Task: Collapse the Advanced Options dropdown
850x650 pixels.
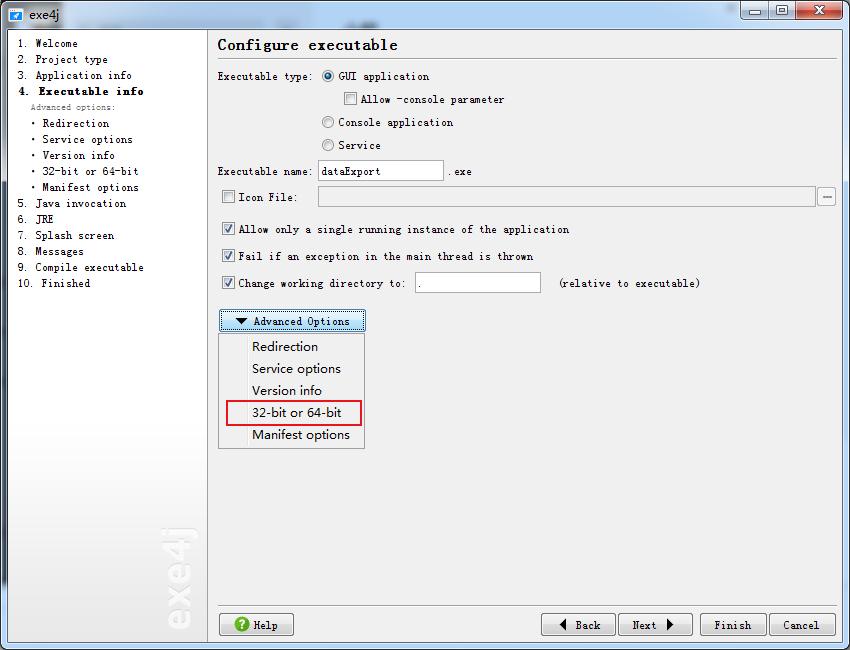Action: (x=292, y=321)
